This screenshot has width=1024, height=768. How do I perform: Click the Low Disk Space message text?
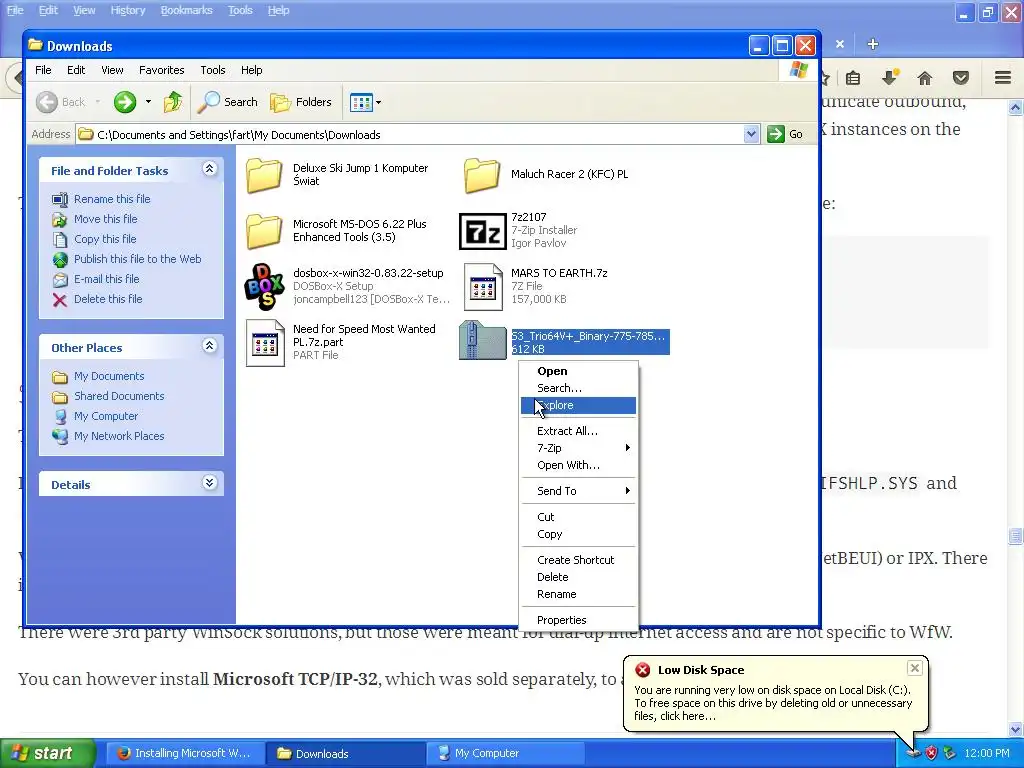coord(773,703)
